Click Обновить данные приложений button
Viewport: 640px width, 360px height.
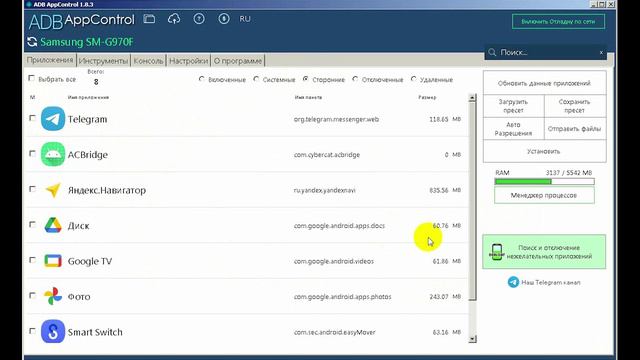(544, 83)
